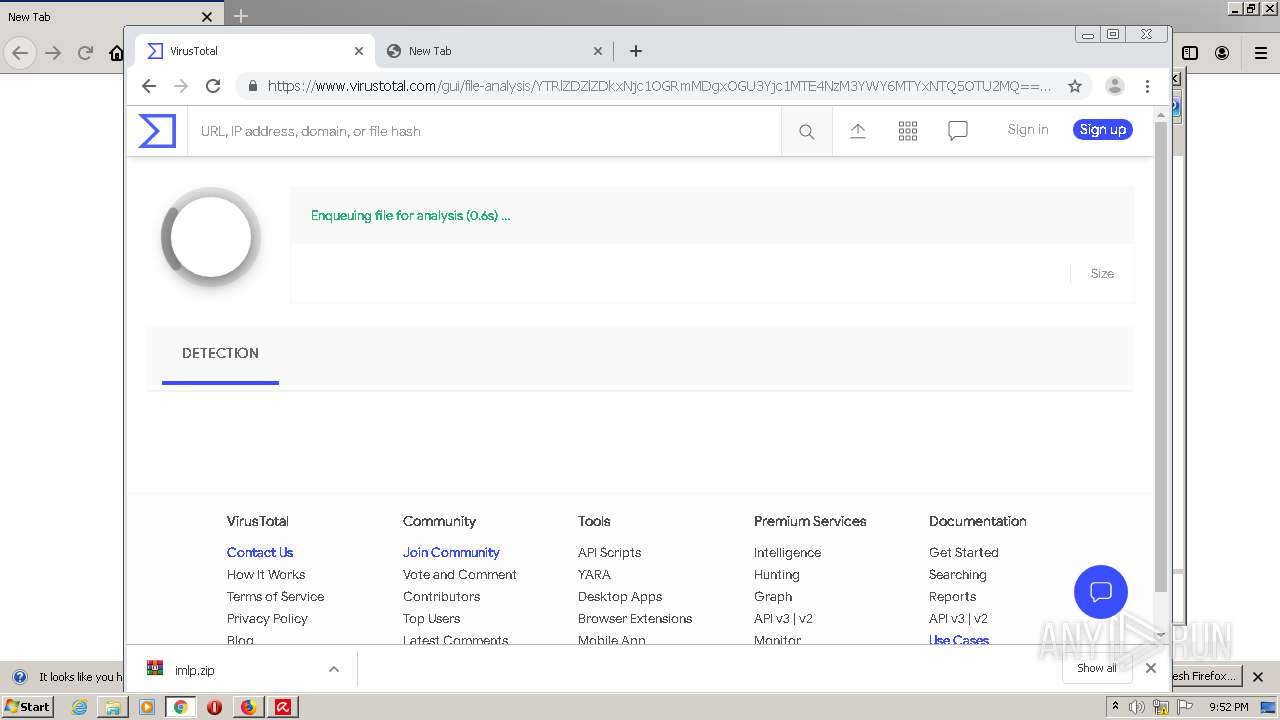
Task: Open the Searching documentation link
Action: [957, 574]
